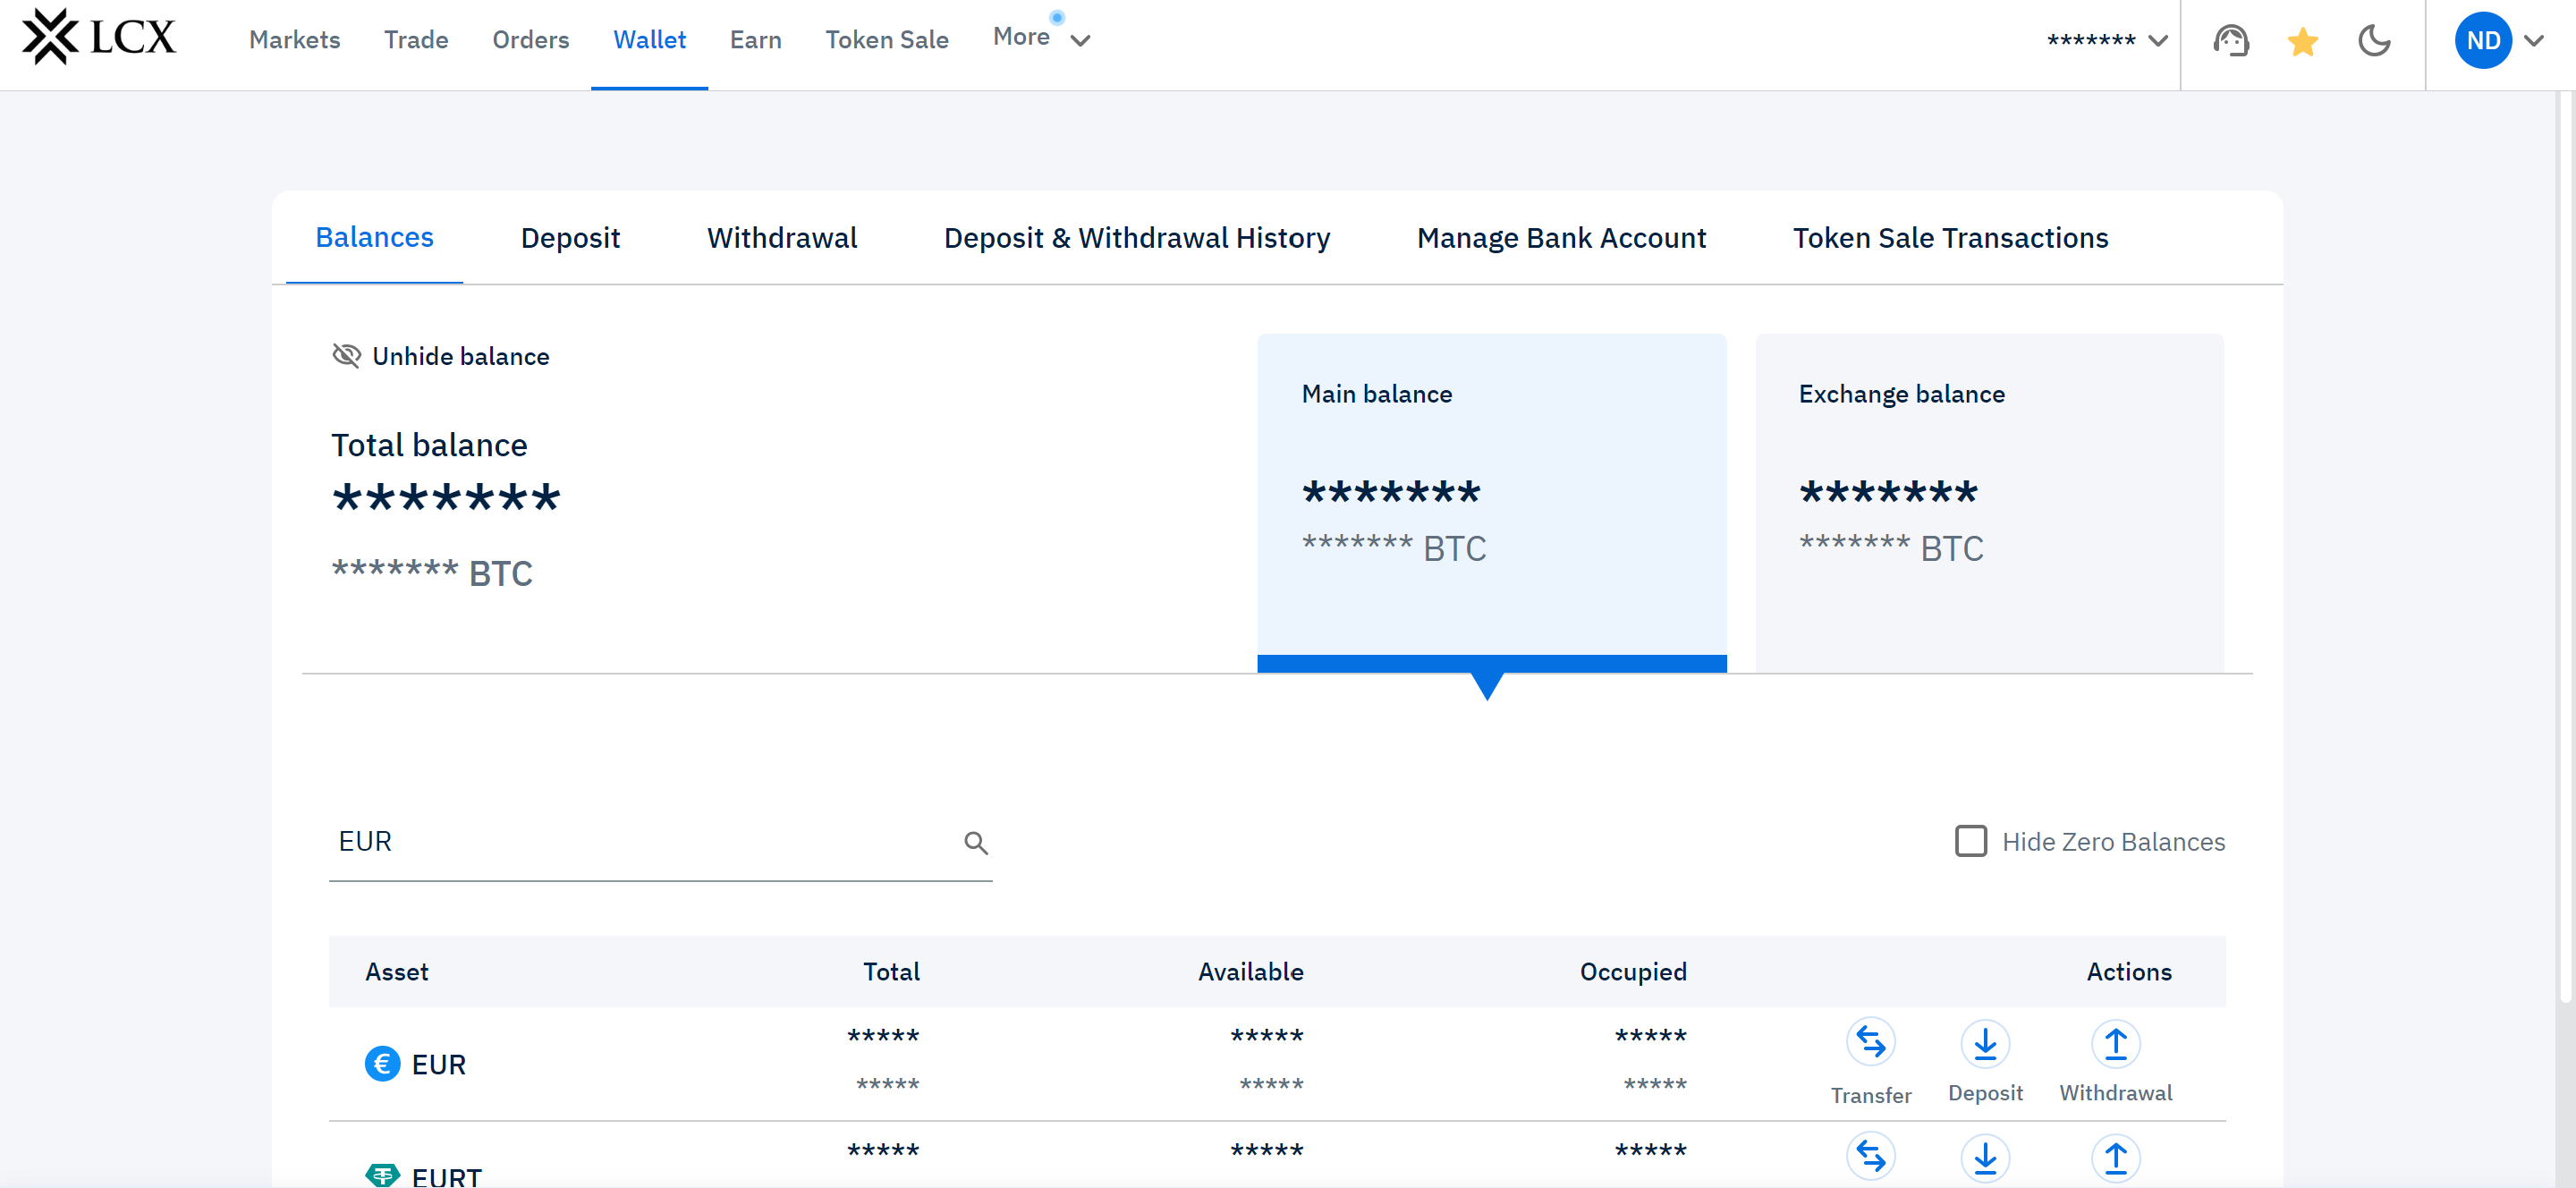Open Deposit & Withdrawal History tab

tap(1136, 238)
